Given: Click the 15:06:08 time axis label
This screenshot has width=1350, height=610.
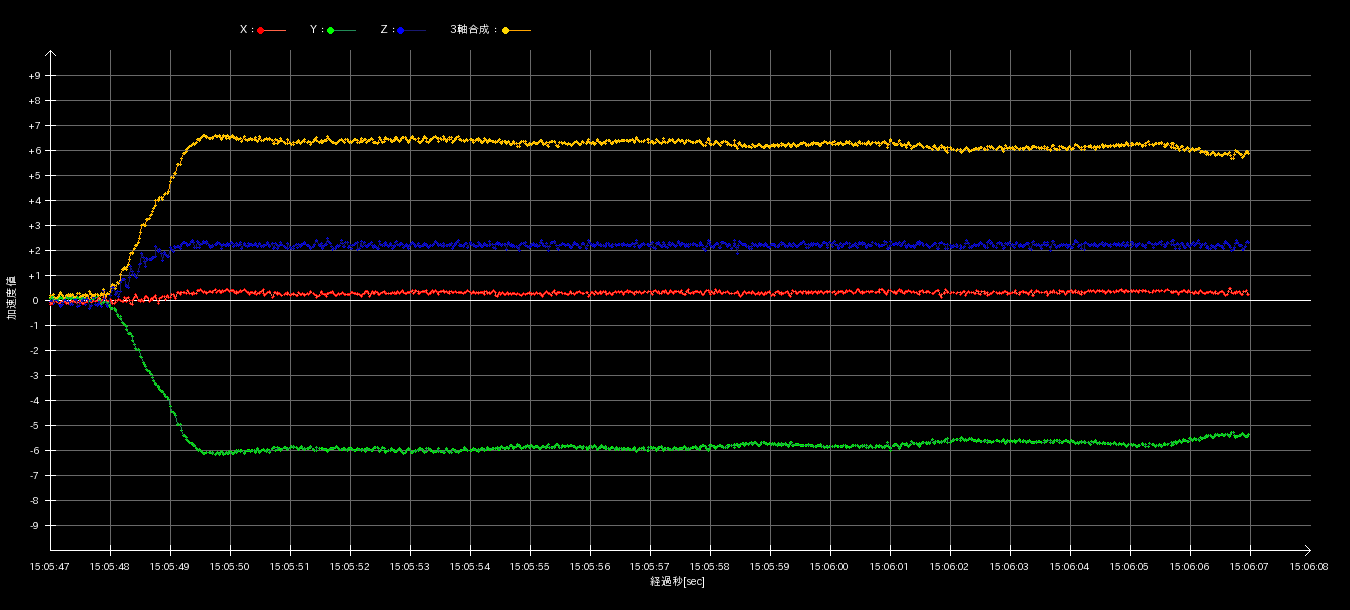Looking at the screenshot, I should [x=1309, y=566].
